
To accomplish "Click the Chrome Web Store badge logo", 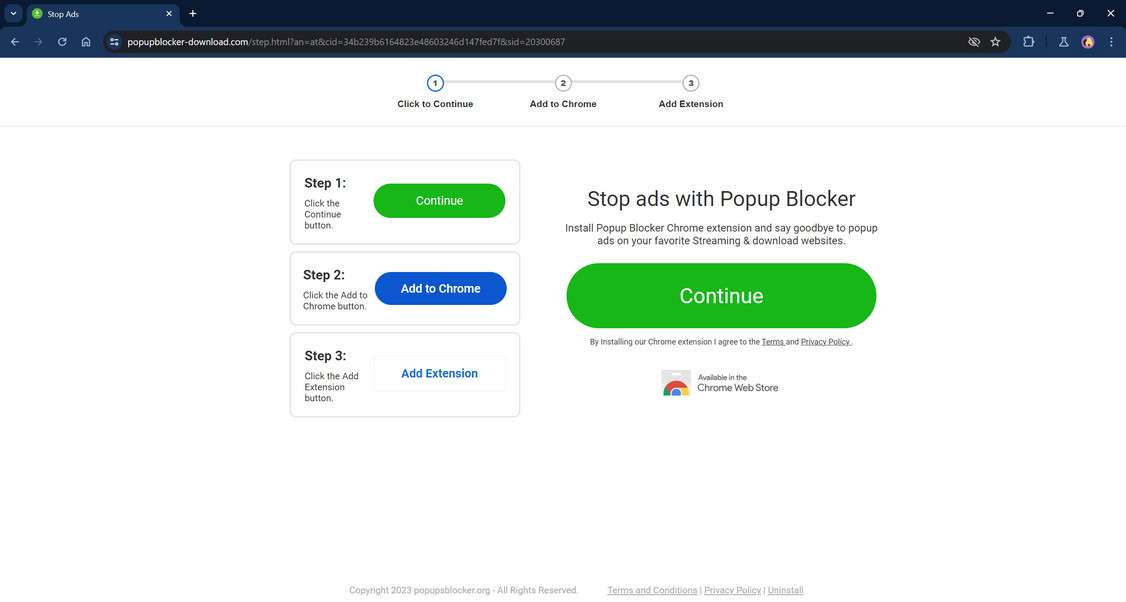I will pyautogui.click(x=676, y=382).
